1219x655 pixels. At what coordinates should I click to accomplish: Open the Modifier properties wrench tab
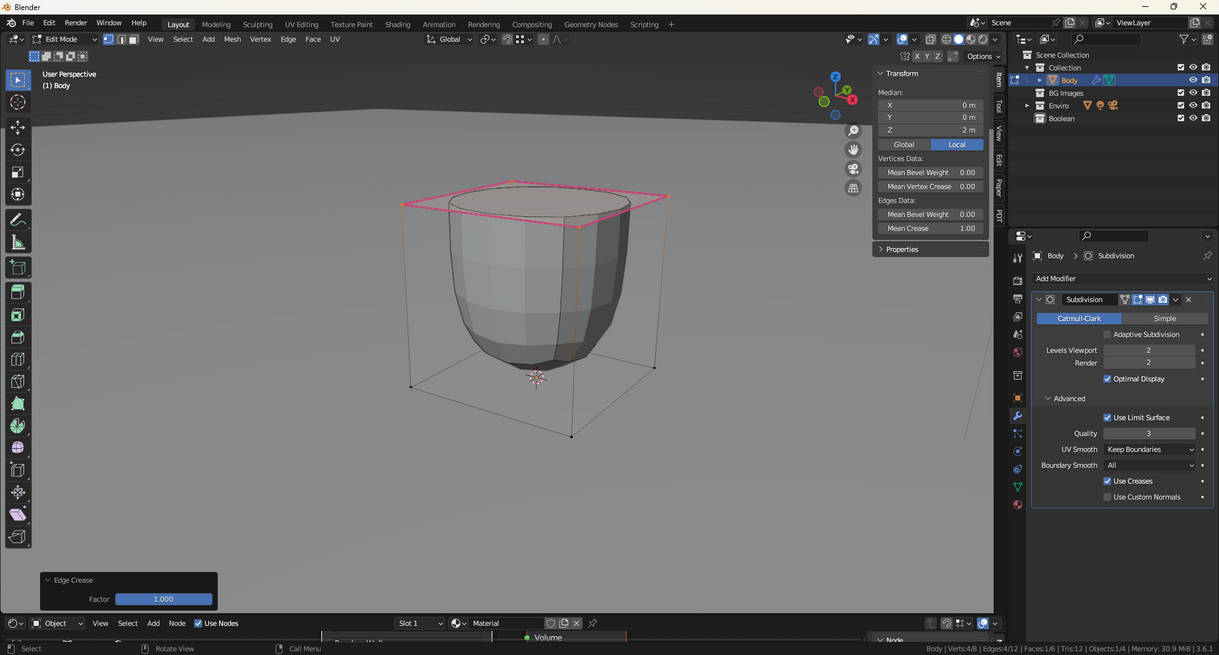point(1017,416)
